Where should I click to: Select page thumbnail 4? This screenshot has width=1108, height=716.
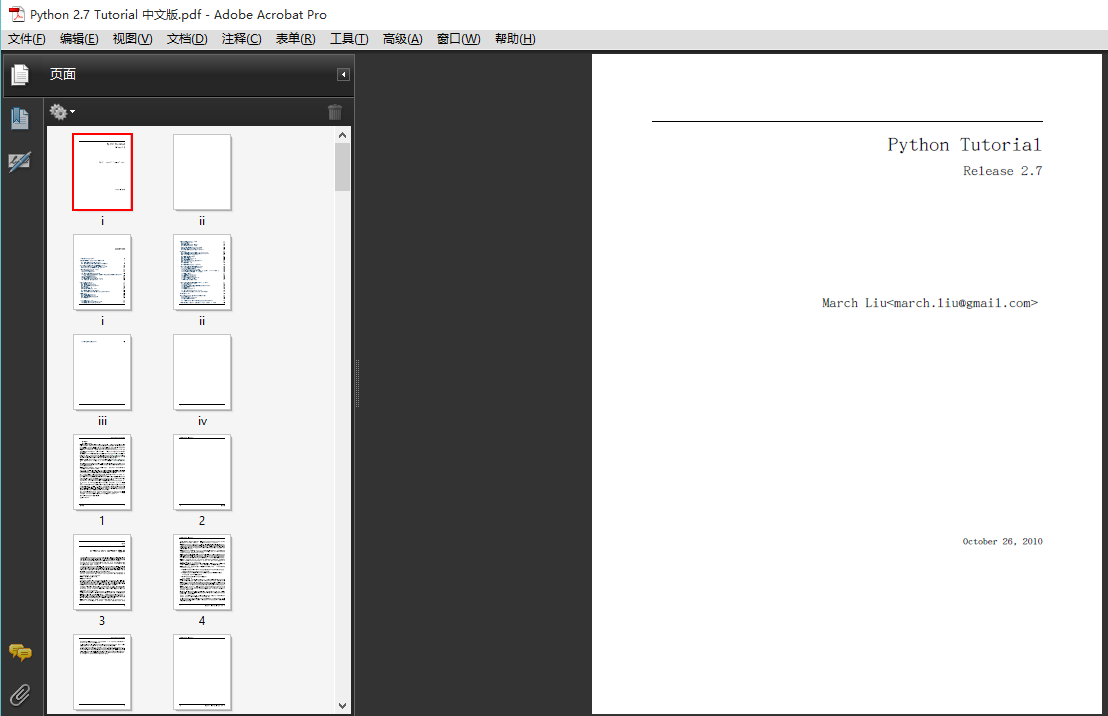pyautogui.click(x=202, y=573)
